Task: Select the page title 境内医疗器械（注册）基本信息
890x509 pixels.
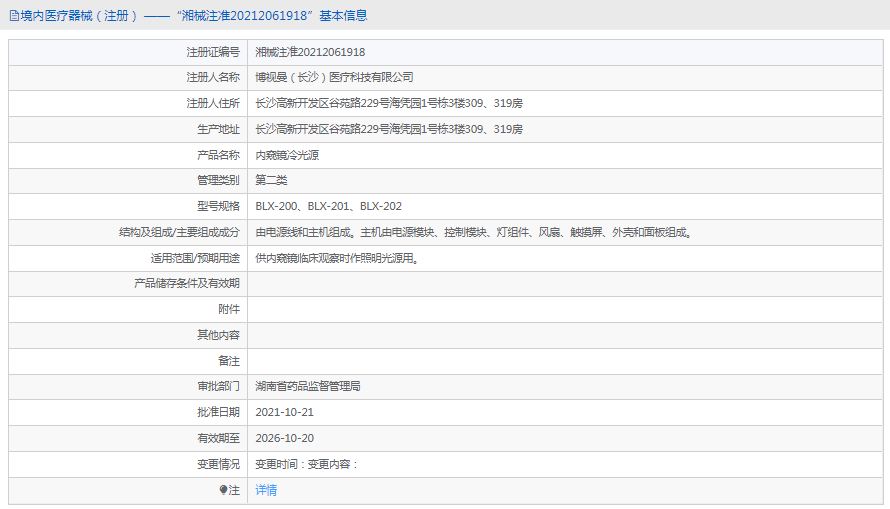Action: (x=194, y=16)
